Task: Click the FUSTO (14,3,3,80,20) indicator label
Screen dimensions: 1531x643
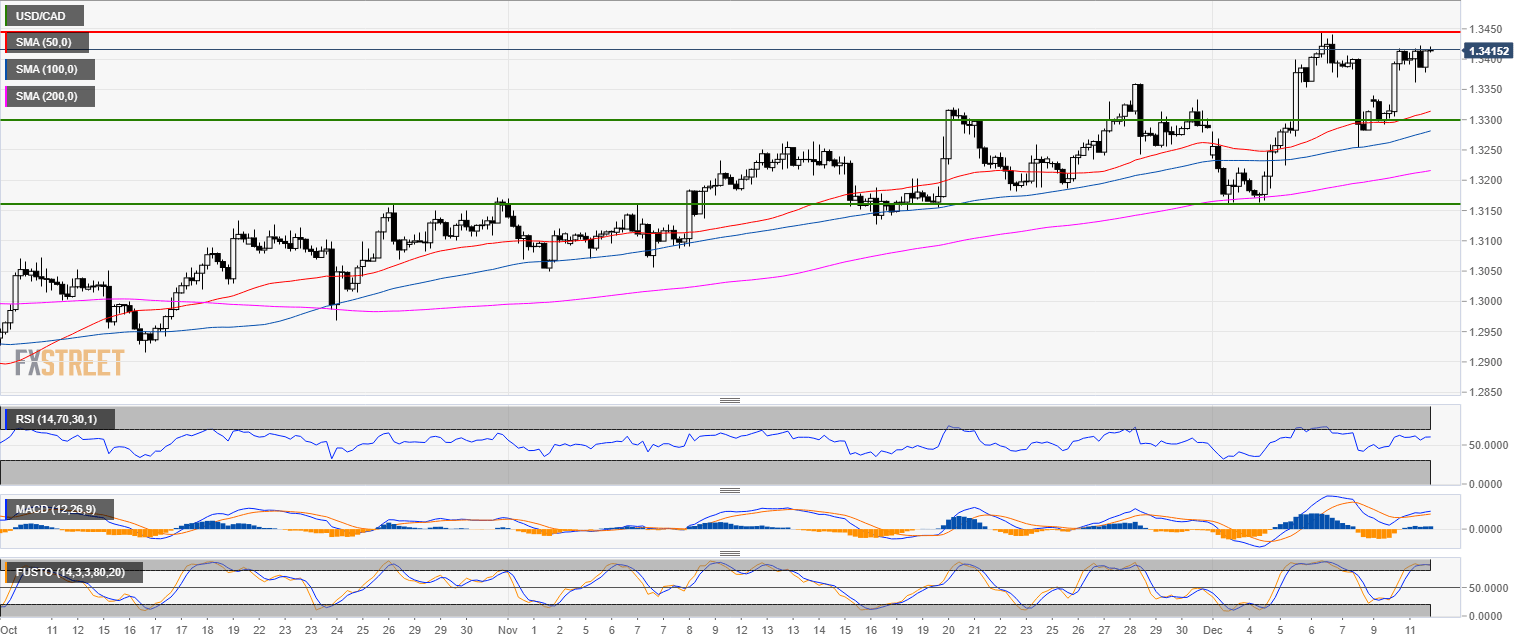Action: (72, 572)
